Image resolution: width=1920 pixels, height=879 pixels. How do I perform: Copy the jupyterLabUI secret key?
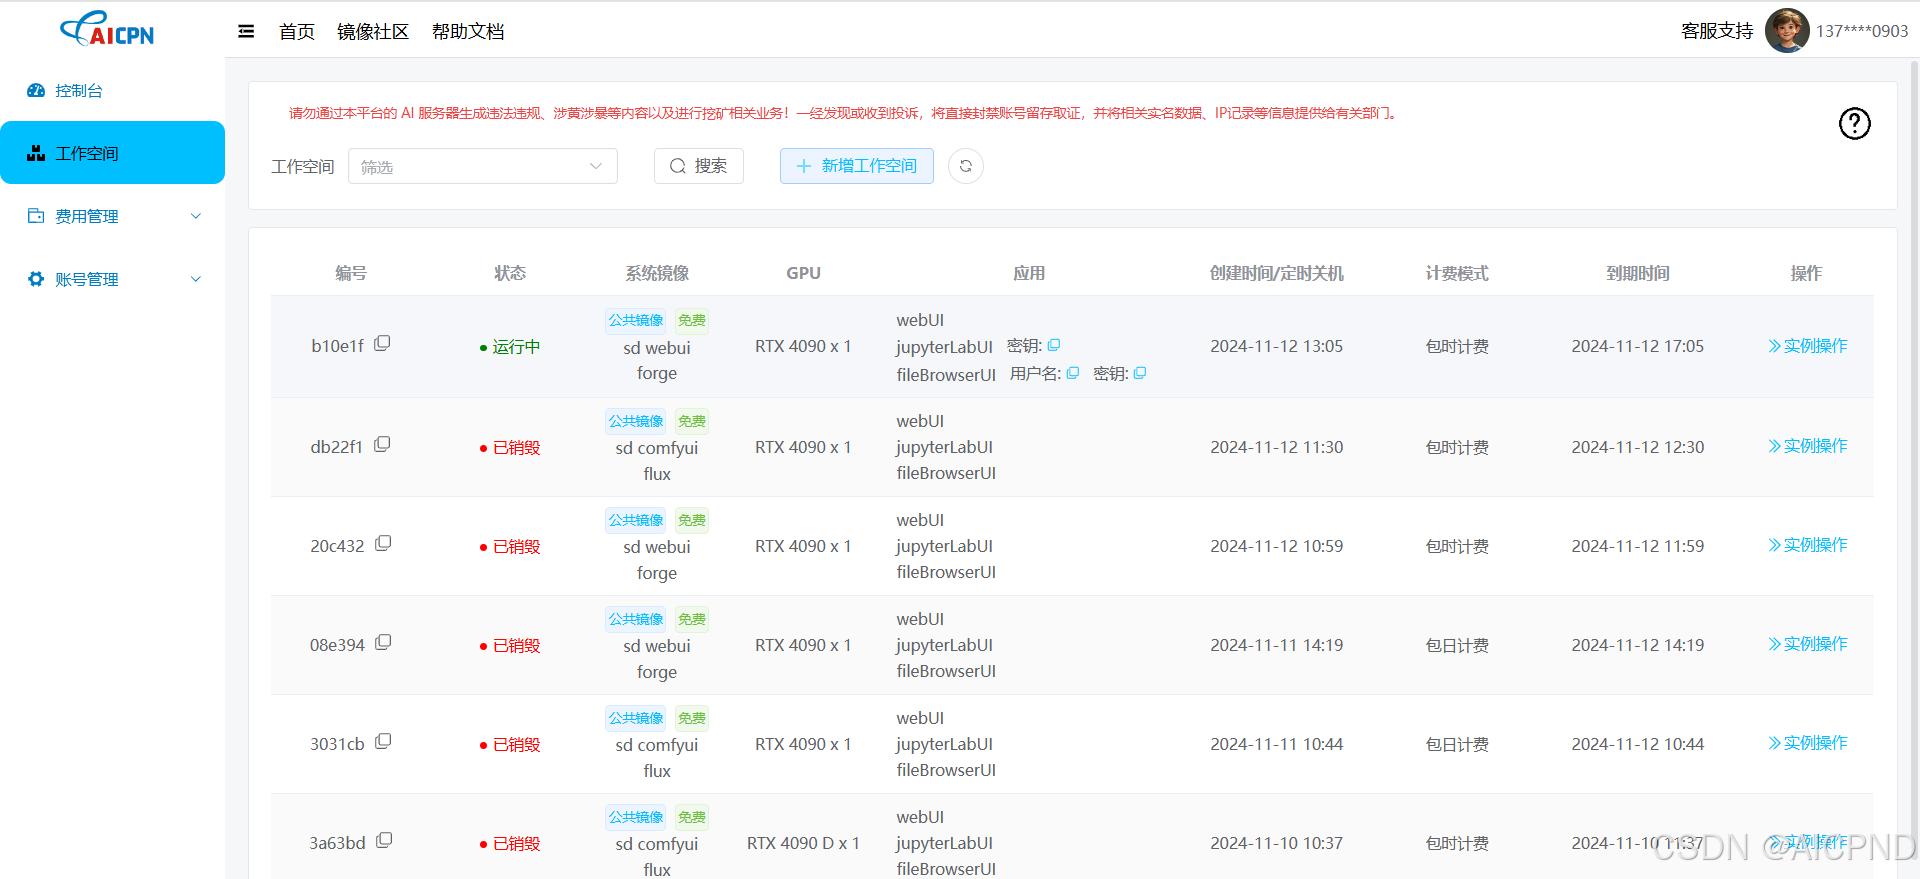(1054, 345)
